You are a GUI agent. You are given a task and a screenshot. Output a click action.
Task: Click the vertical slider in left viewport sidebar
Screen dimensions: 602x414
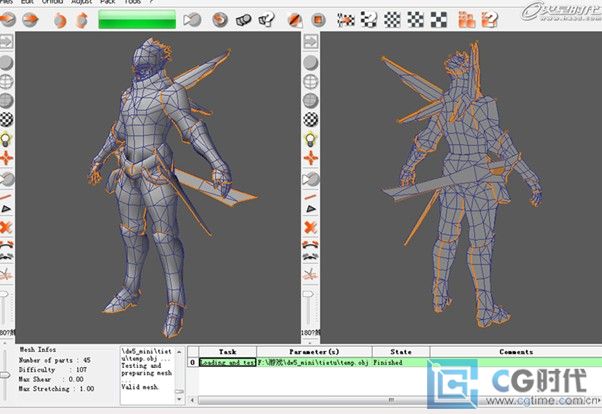4,307
